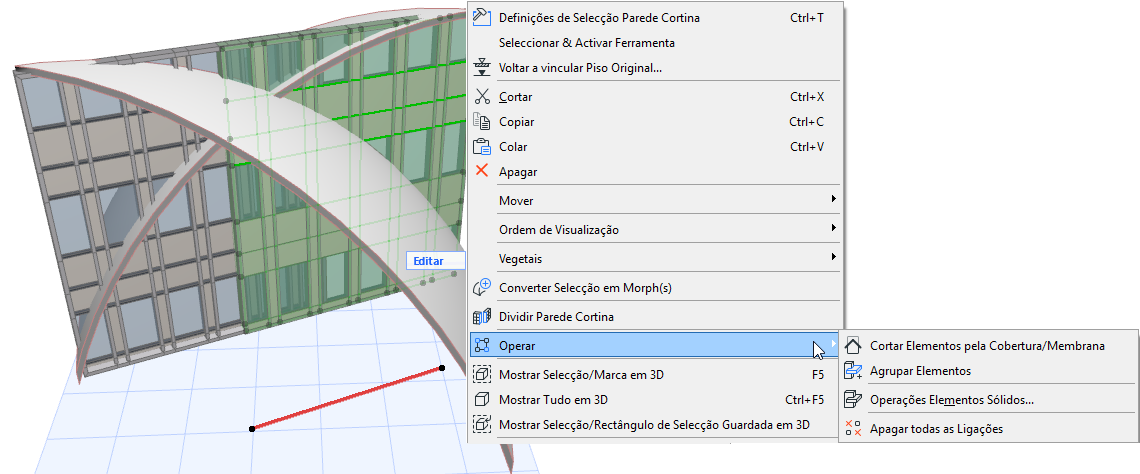Click the solid element operations icon

854,399
